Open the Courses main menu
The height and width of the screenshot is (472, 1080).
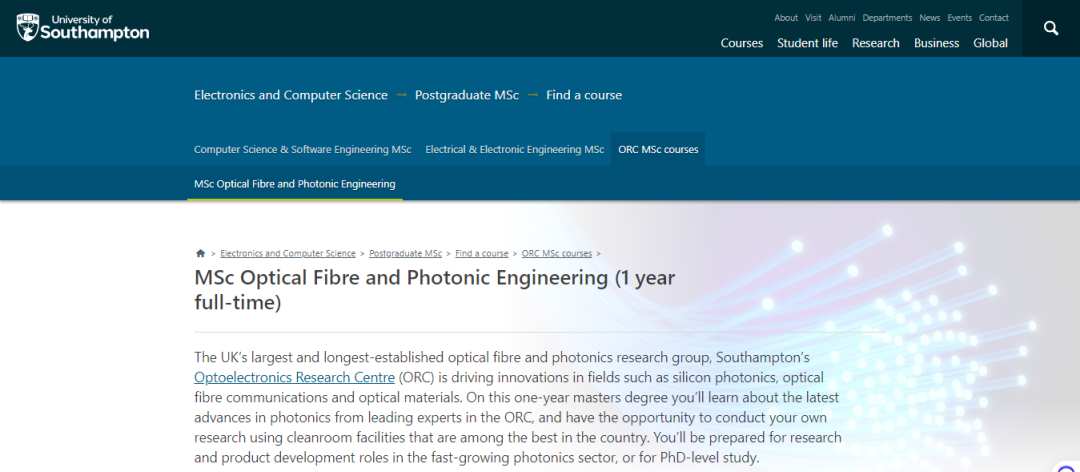741,43
